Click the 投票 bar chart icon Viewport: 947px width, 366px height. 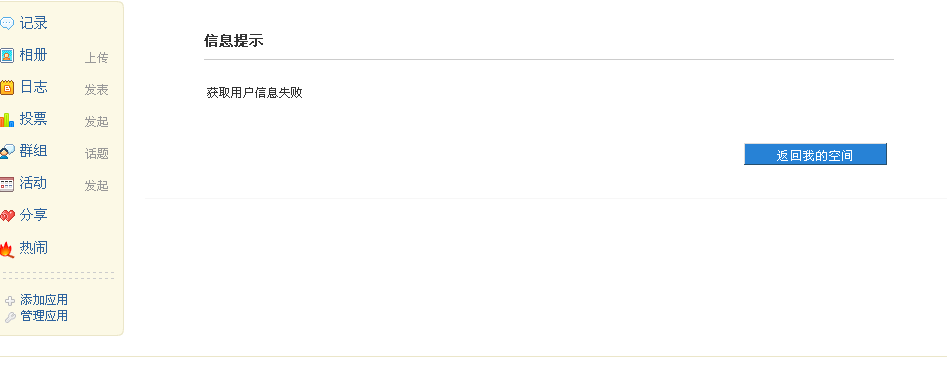[x=7, y=120]
